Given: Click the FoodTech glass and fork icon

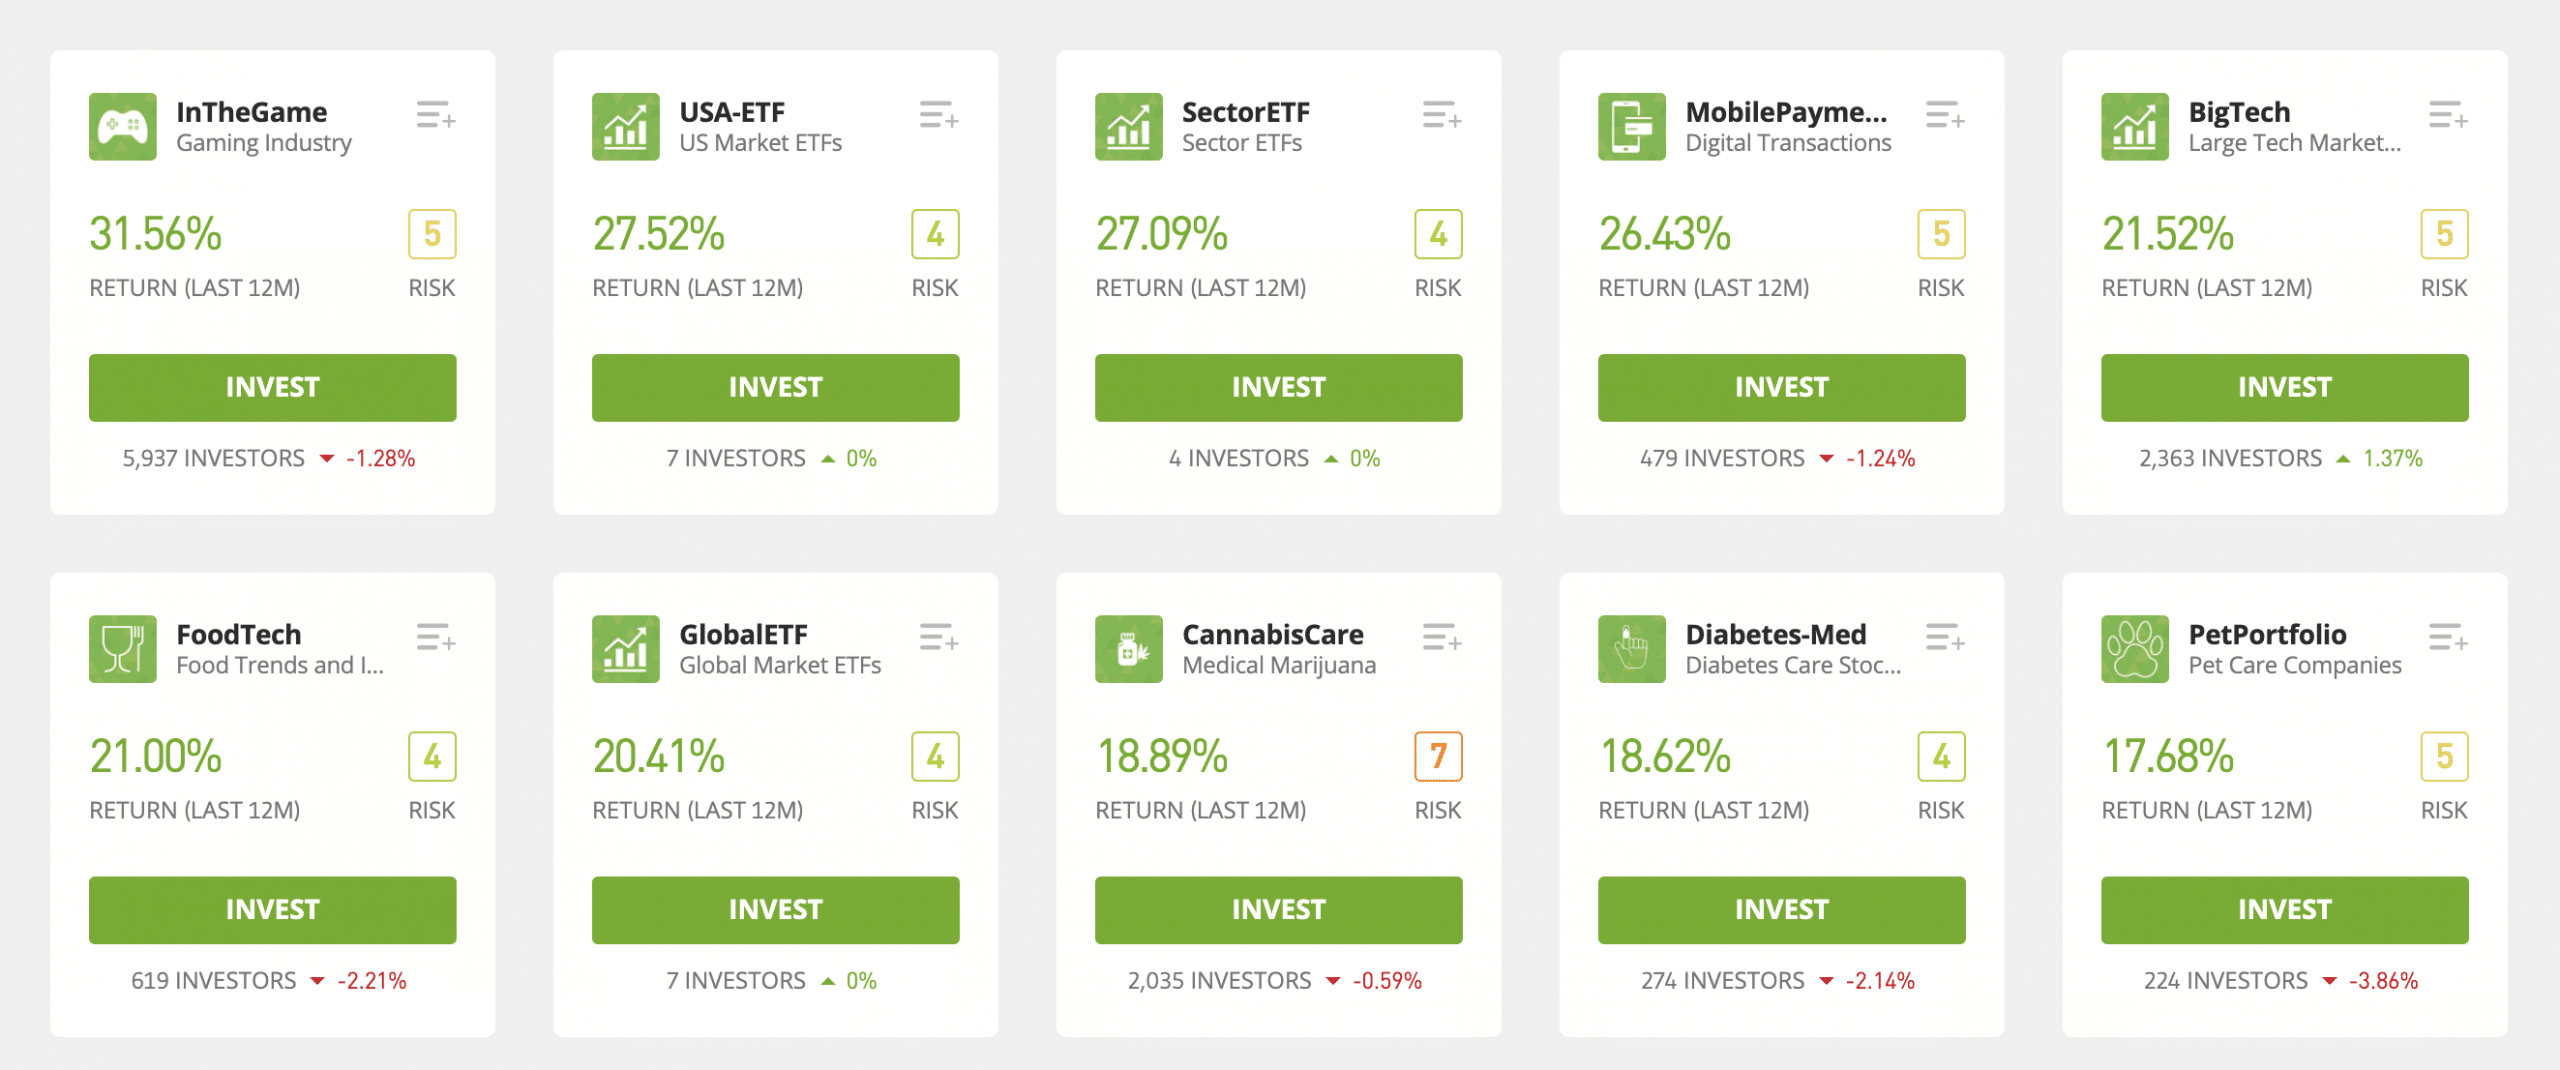Looking at the screenshot, I should (123, 649).
